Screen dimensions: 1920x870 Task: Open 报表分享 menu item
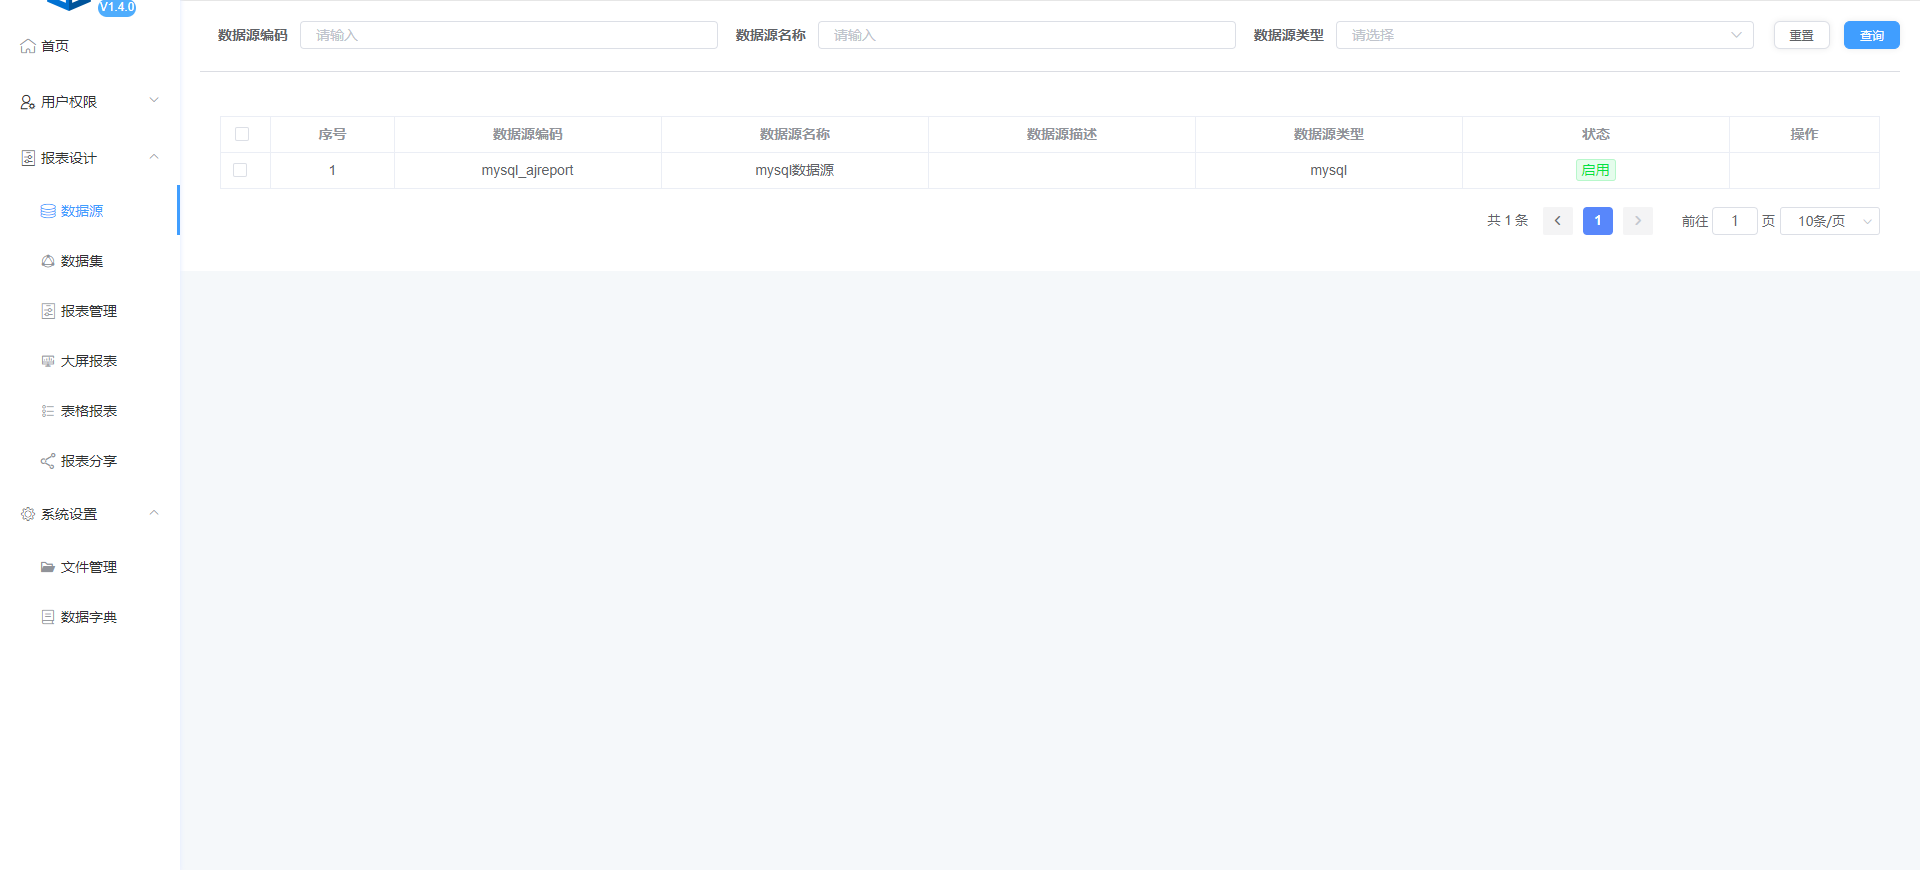[x=90, y=461]
